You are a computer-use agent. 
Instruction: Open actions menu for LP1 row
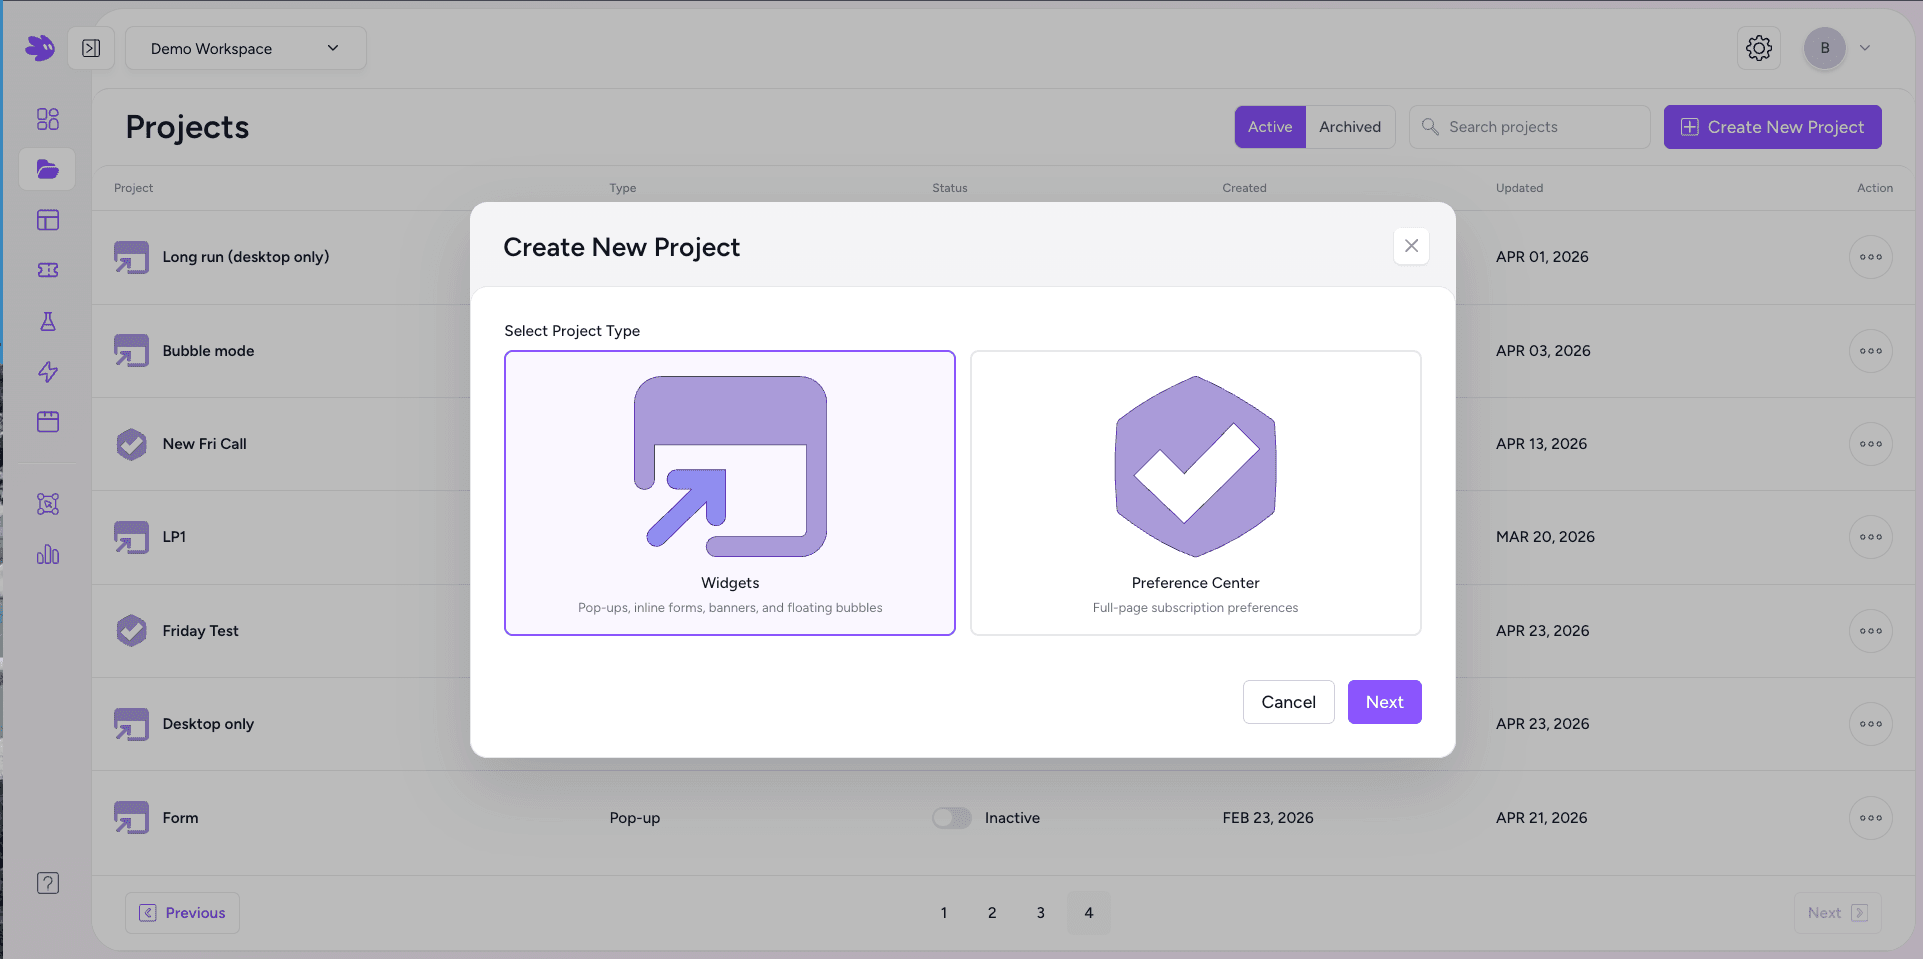[x=1871, y=537]
